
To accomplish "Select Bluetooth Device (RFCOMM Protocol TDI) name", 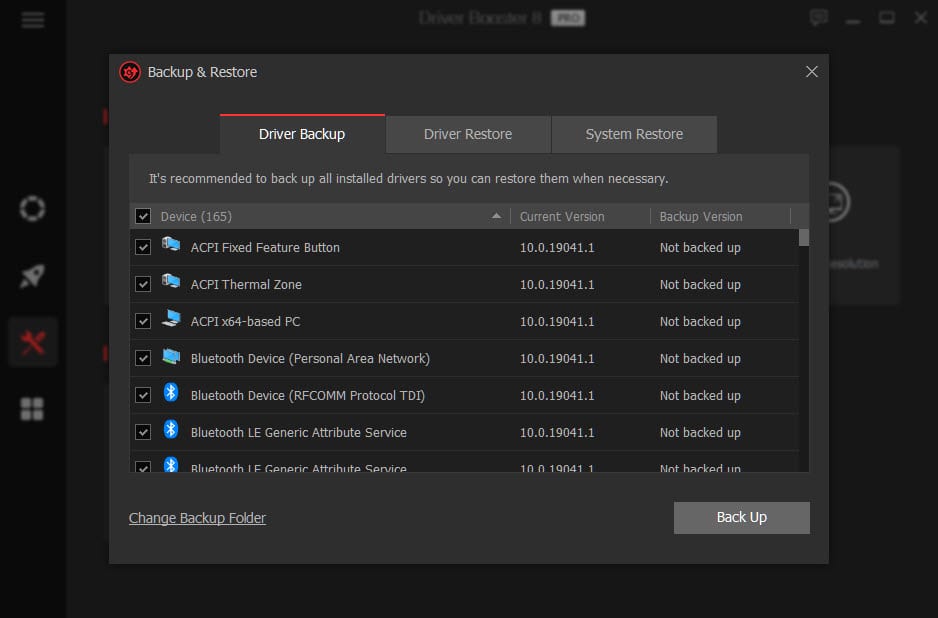I will (307, 396).
